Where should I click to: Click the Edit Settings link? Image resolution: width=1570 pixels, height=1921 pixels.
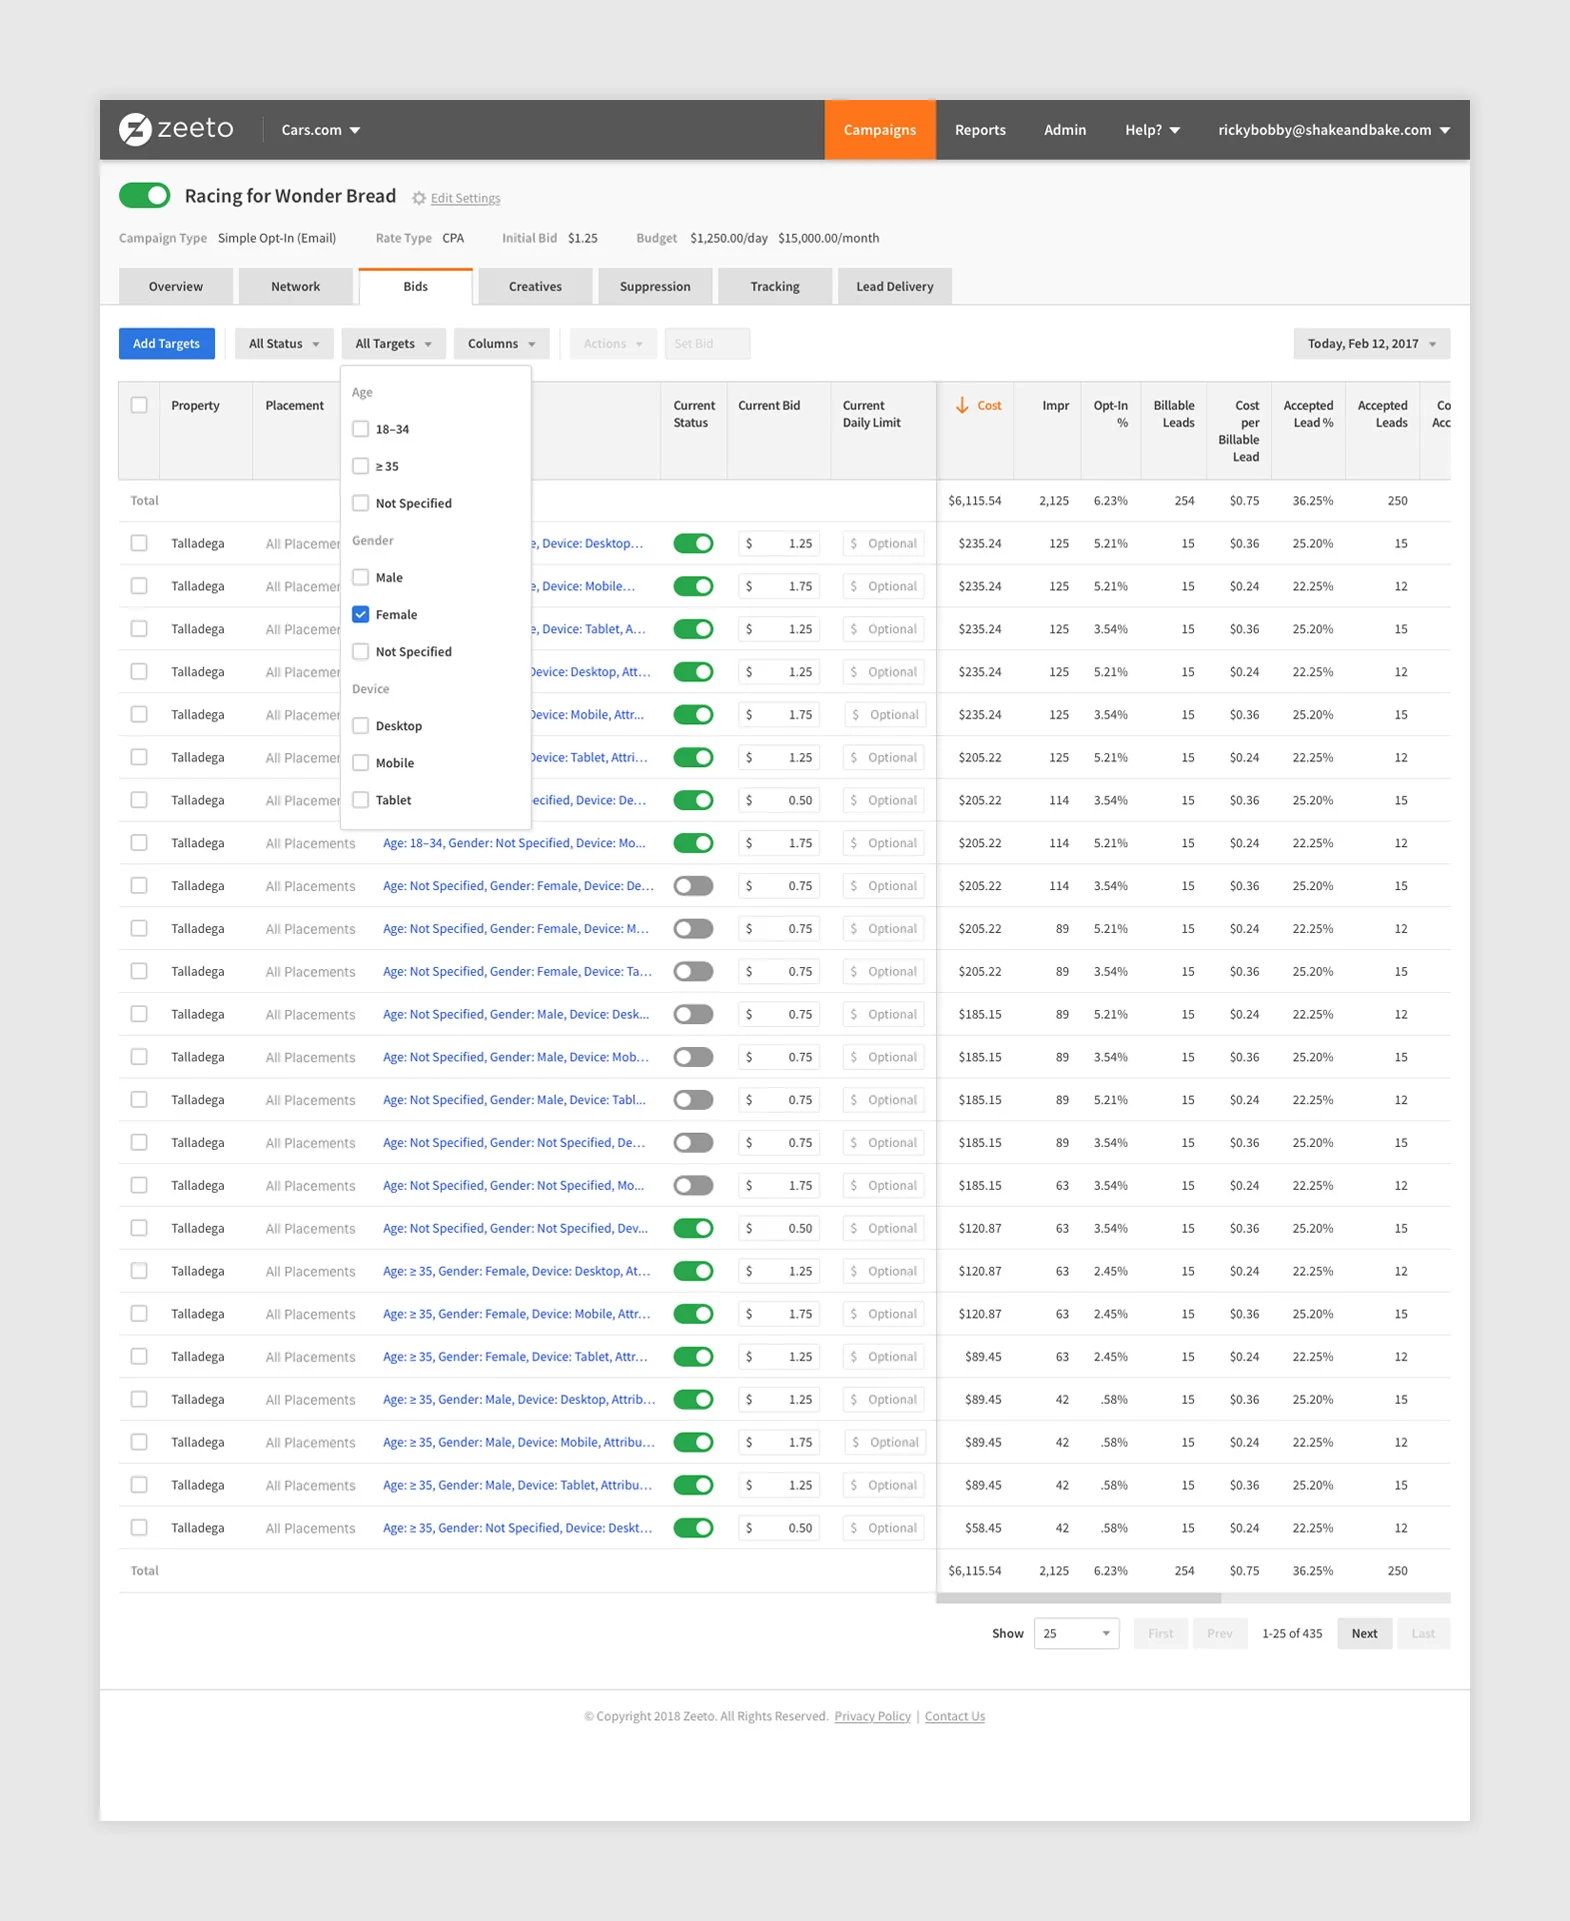[465, 198]
